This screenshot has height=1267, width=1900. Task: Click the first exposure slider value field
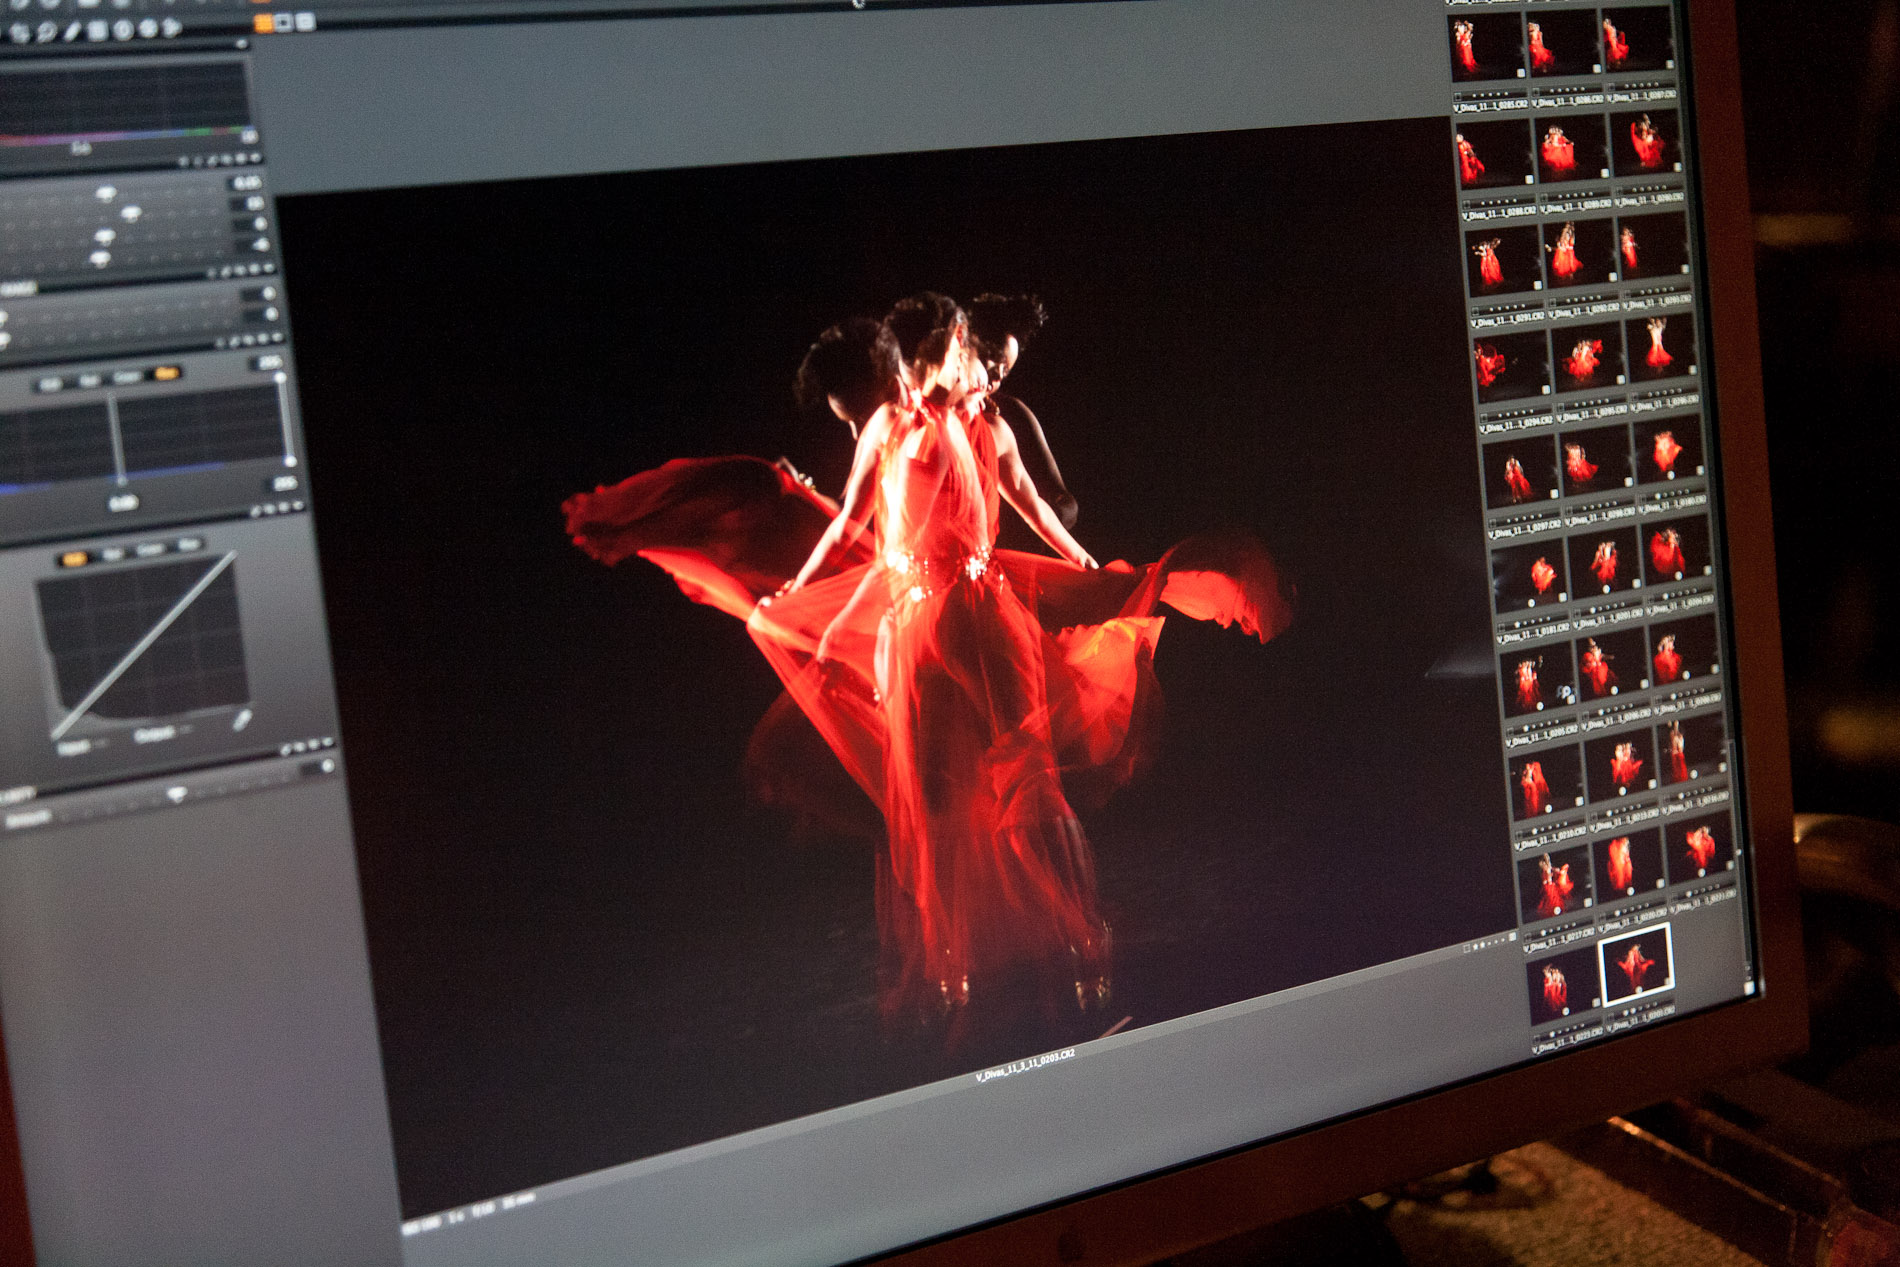pyautogui.click(x=246, y=183)
